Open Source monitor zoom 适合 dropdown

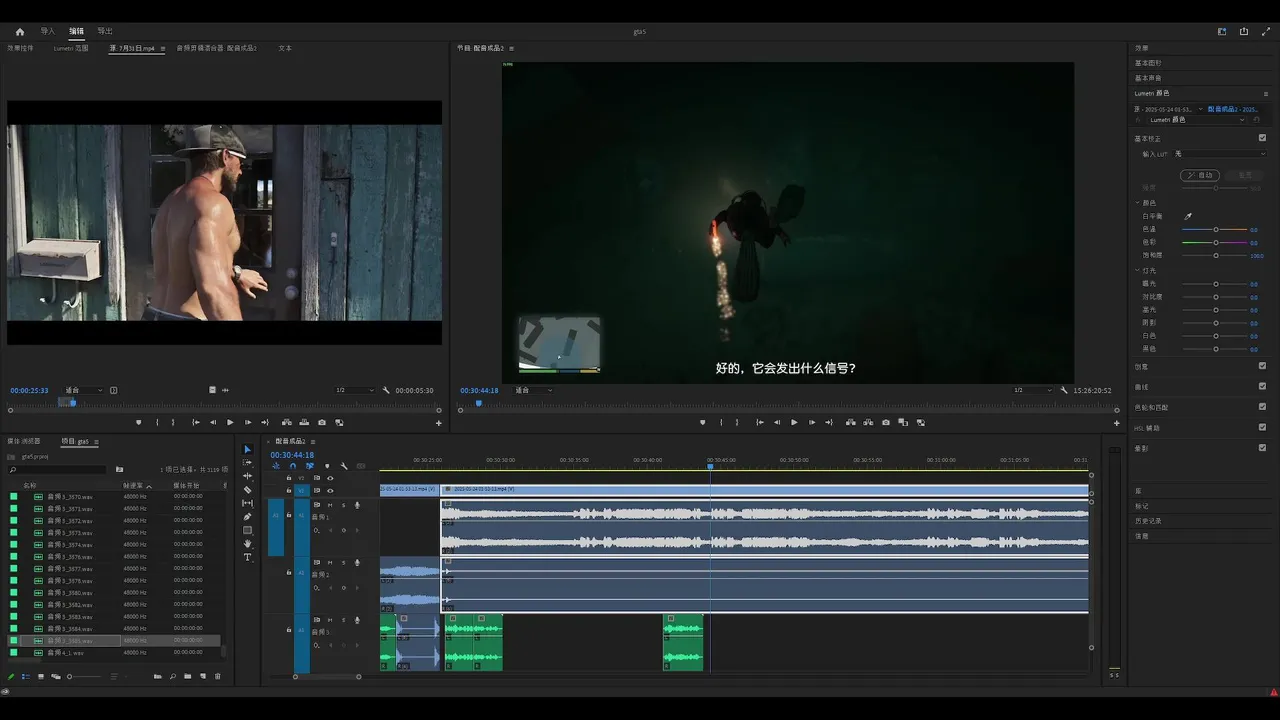pyautogui.click(x=84, y=390)
